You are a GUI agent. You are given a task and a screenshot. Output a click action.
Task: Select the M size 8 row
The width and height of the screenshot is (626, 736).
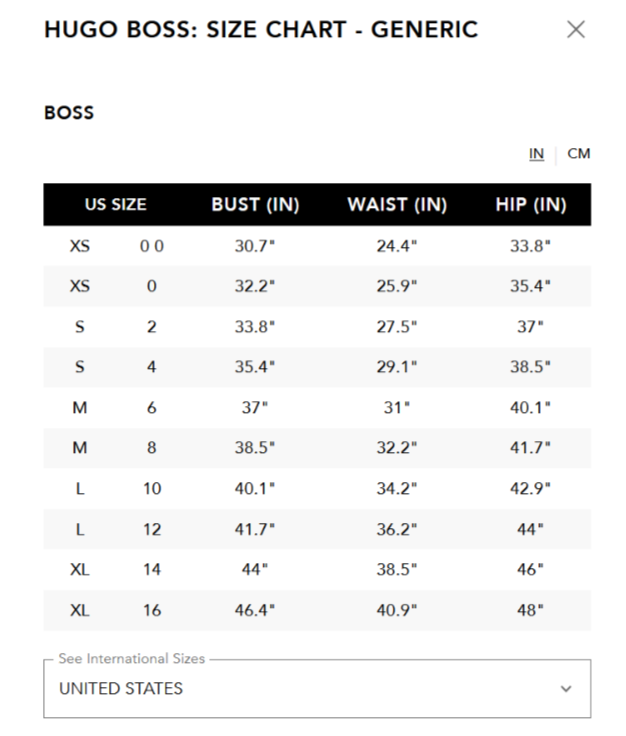pos(316,448)
